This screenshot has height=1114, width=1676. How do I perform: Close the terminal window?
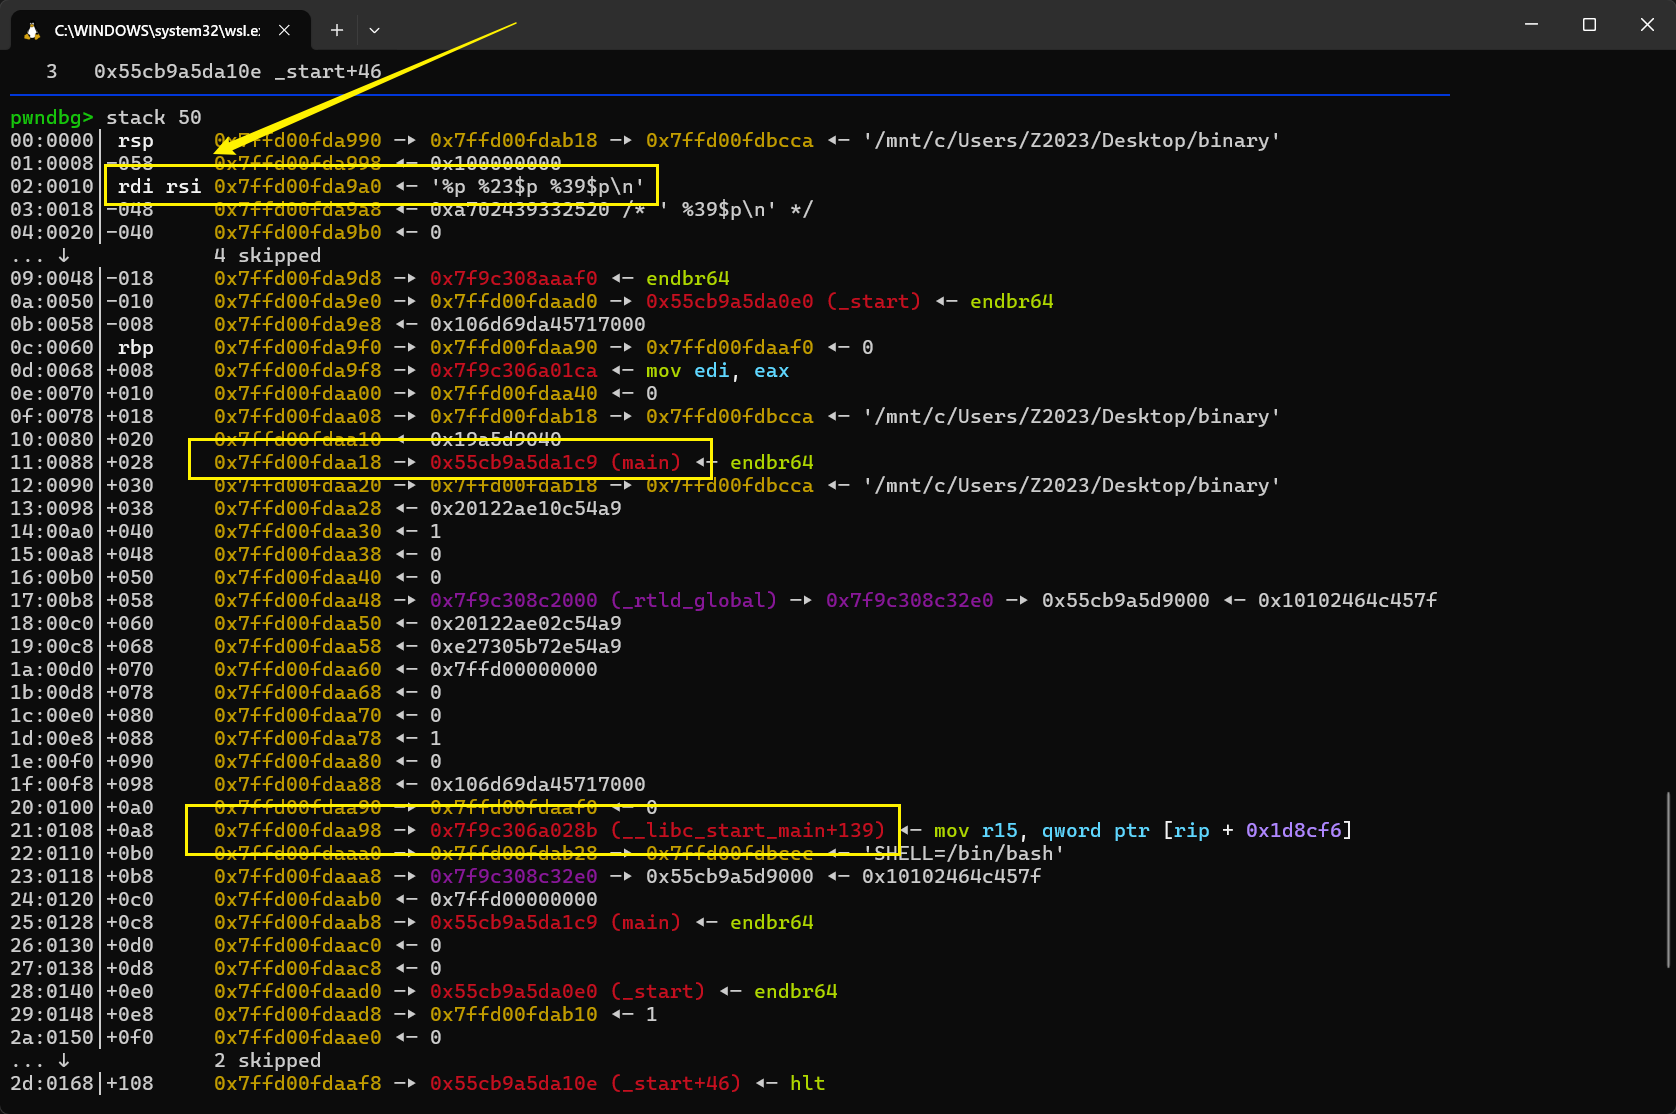(1647, 24)
